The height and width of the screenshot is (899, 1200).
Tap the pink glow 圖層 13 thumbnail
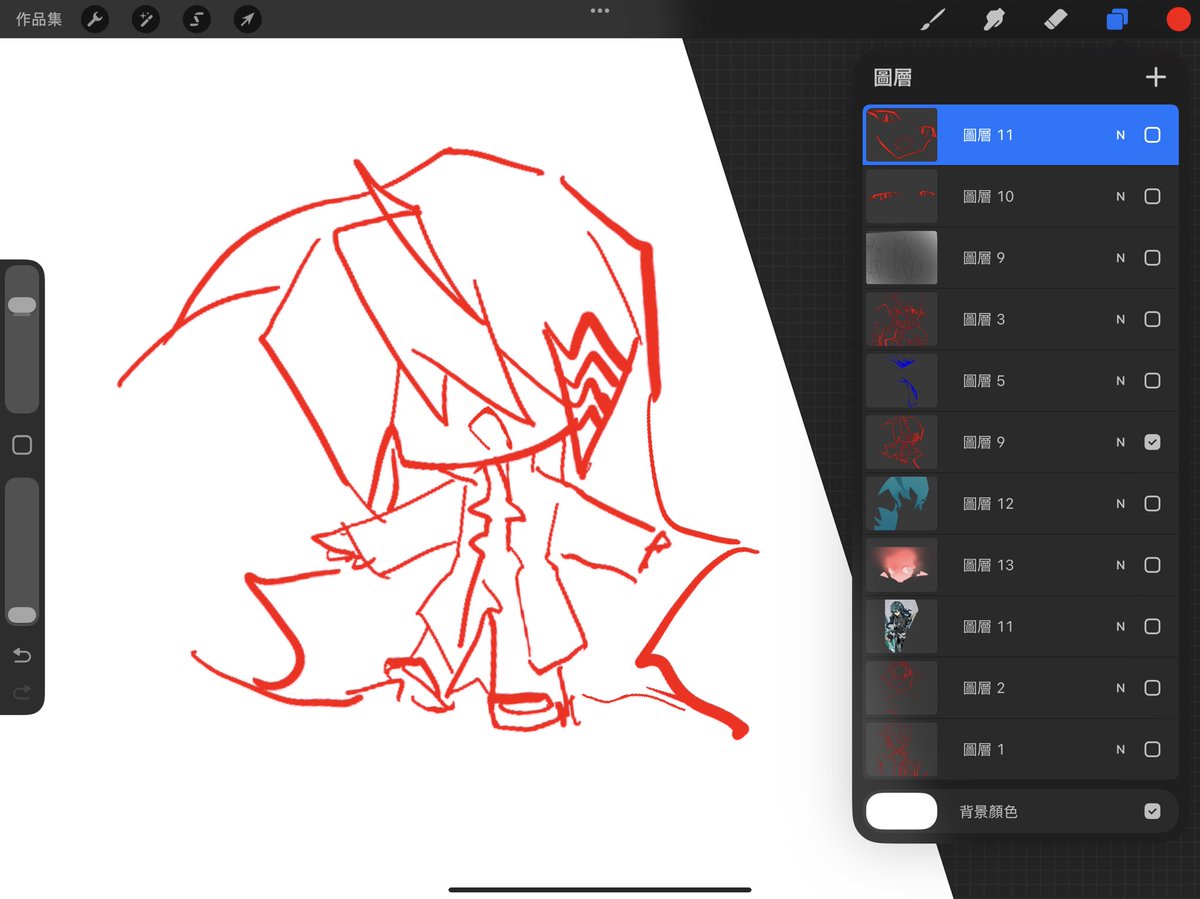click(901, 565)
